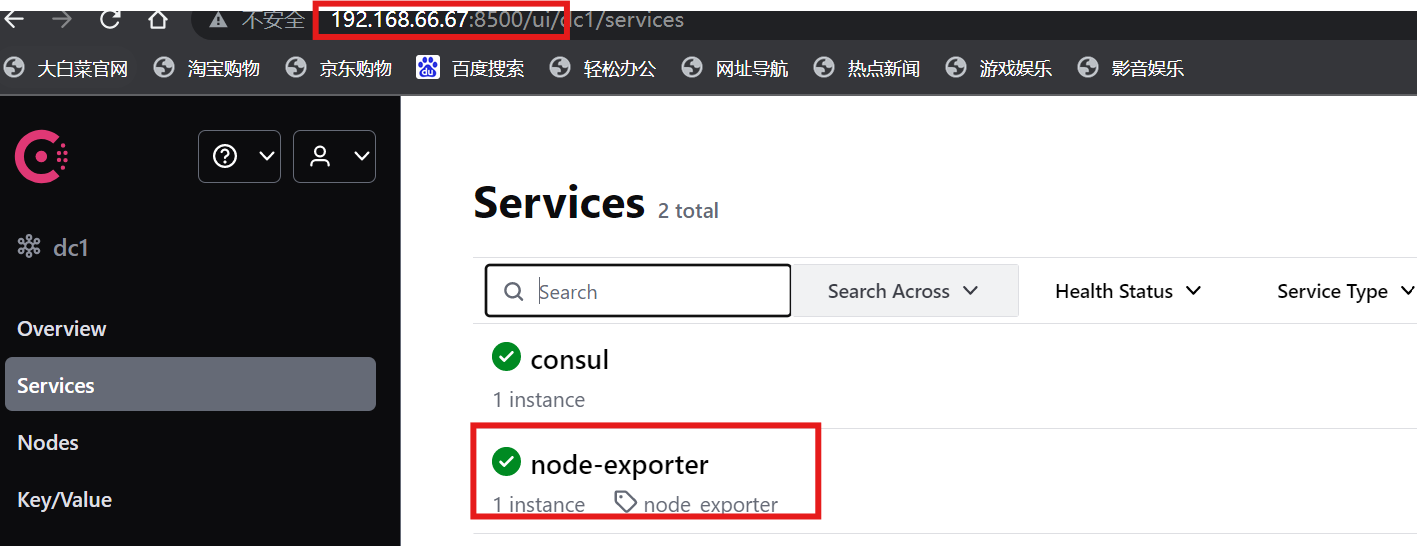This screenshot has height=546, width=1417.
Task: Click the dc1 datacenter label
Action: click(x=71, y=248)
